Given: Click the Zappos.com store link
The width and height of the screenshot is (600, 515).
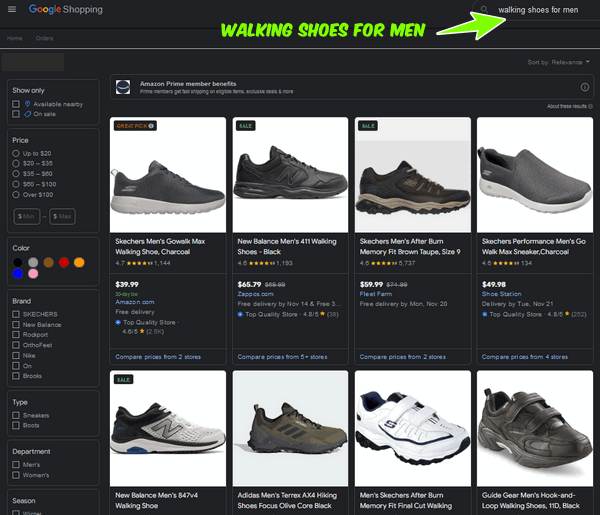Looking at the screenshot, I should point(255,294).
